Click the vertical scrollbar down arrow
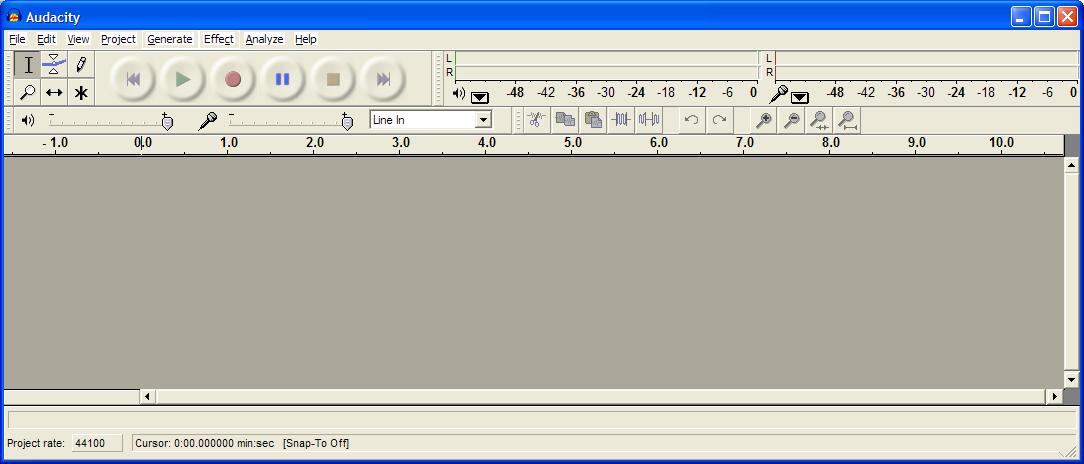Image resolution: width=1084 pixels, height=464 pixels. [1072, 379]
